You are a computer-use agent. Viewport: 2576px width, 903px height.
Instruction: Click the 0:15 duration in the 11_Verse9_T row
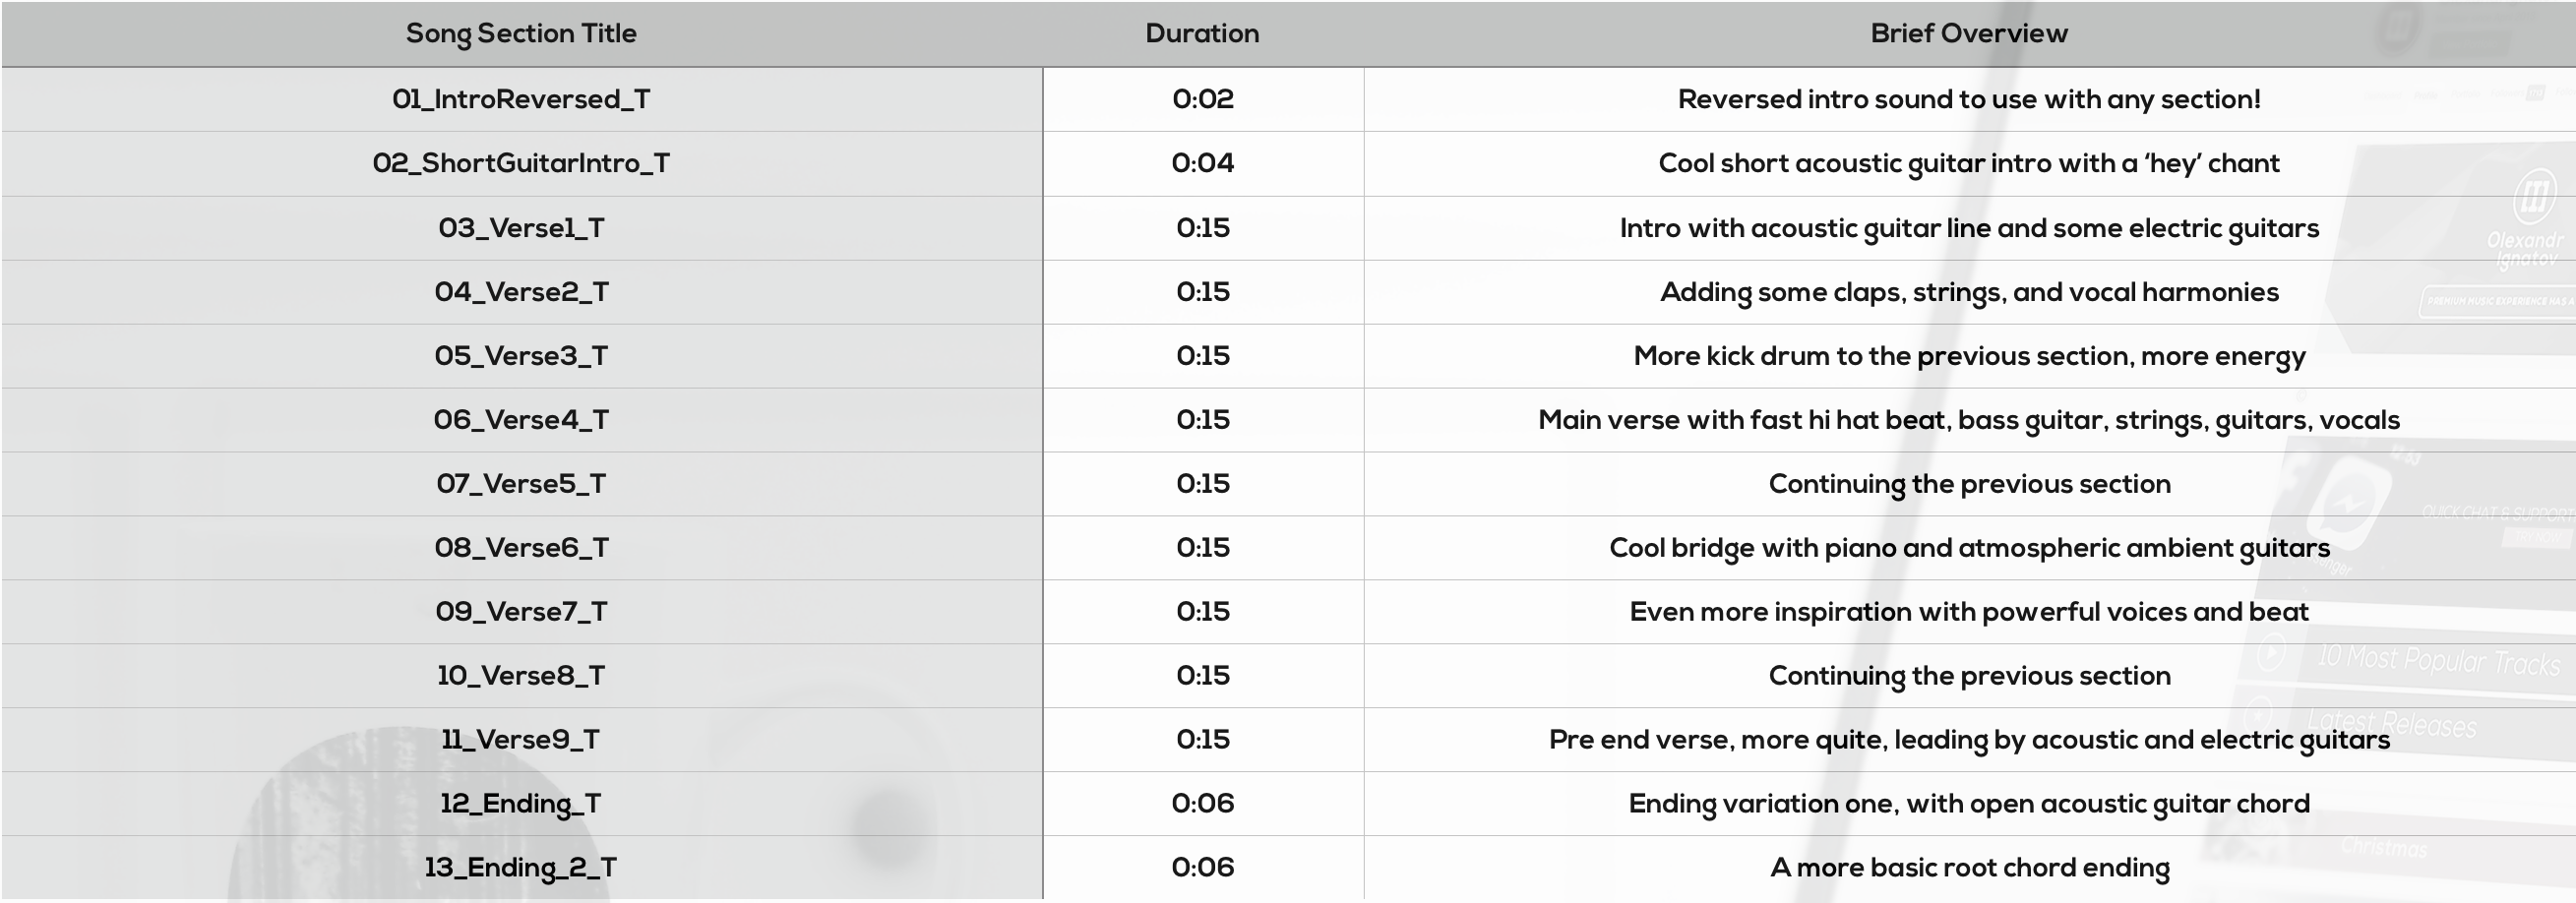coord(1203,740)
